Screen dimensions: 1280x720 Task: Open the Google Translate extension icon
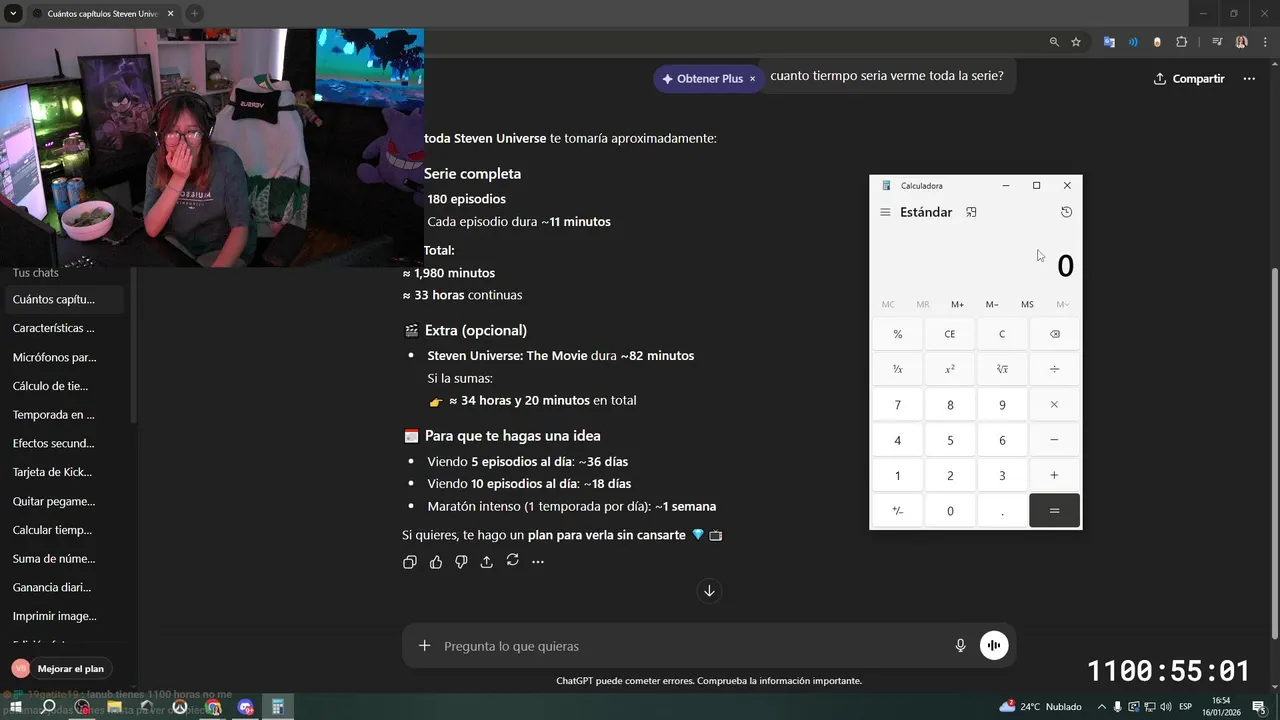(x=1109, y=42)
